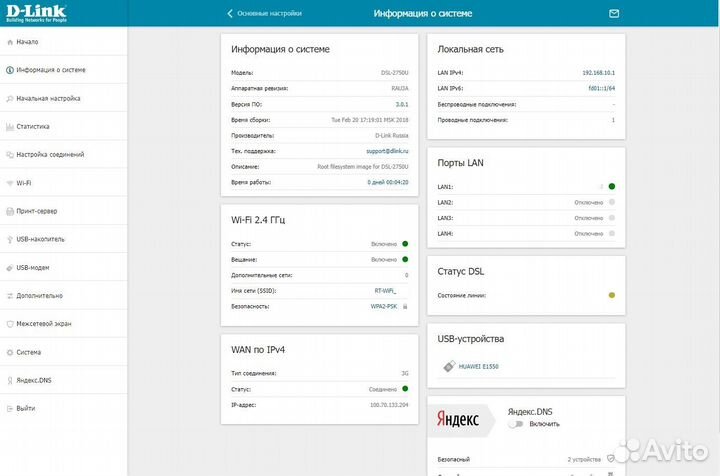
Task: Click the shield icon in Безопасный row
Action: click(611, 459)
